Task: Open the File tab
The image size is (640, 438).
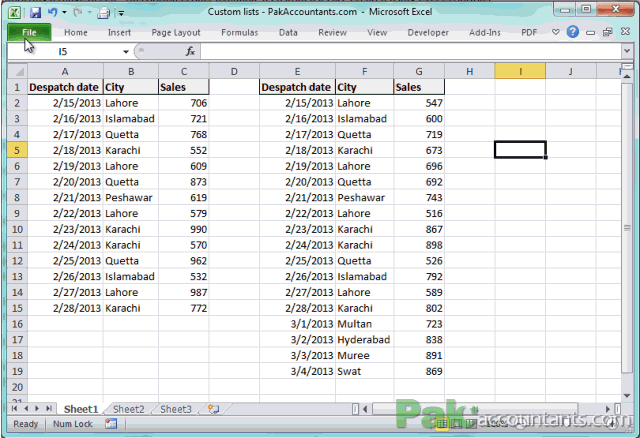Action: tap(29, 32)
